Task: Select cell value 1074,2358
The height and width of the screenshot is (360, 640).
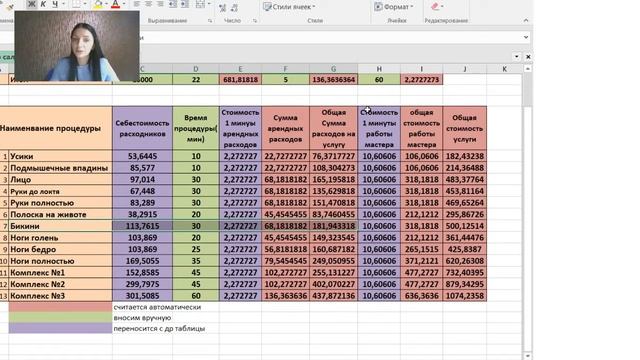Action: 464,296
